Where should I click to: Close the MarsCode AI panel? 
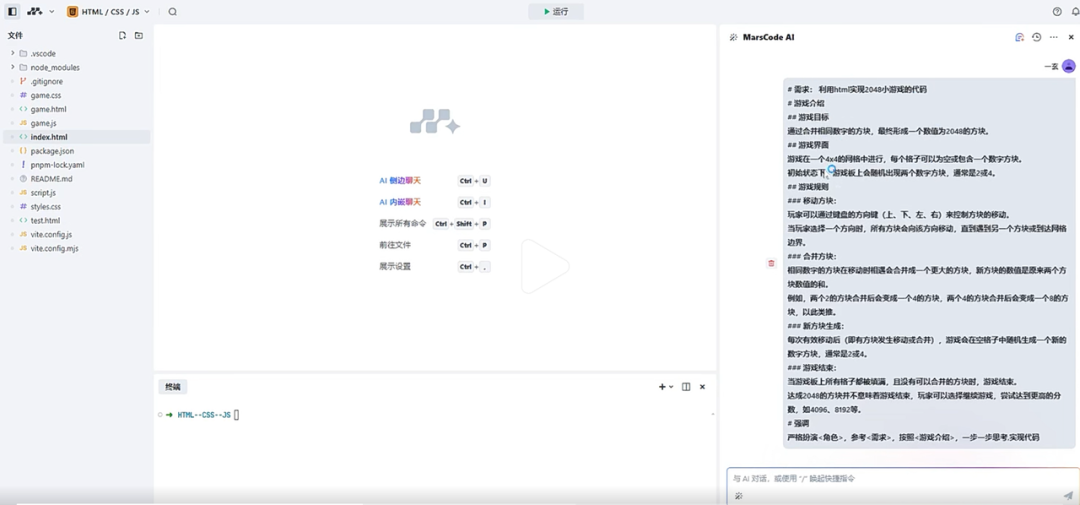pos(1071,37)
